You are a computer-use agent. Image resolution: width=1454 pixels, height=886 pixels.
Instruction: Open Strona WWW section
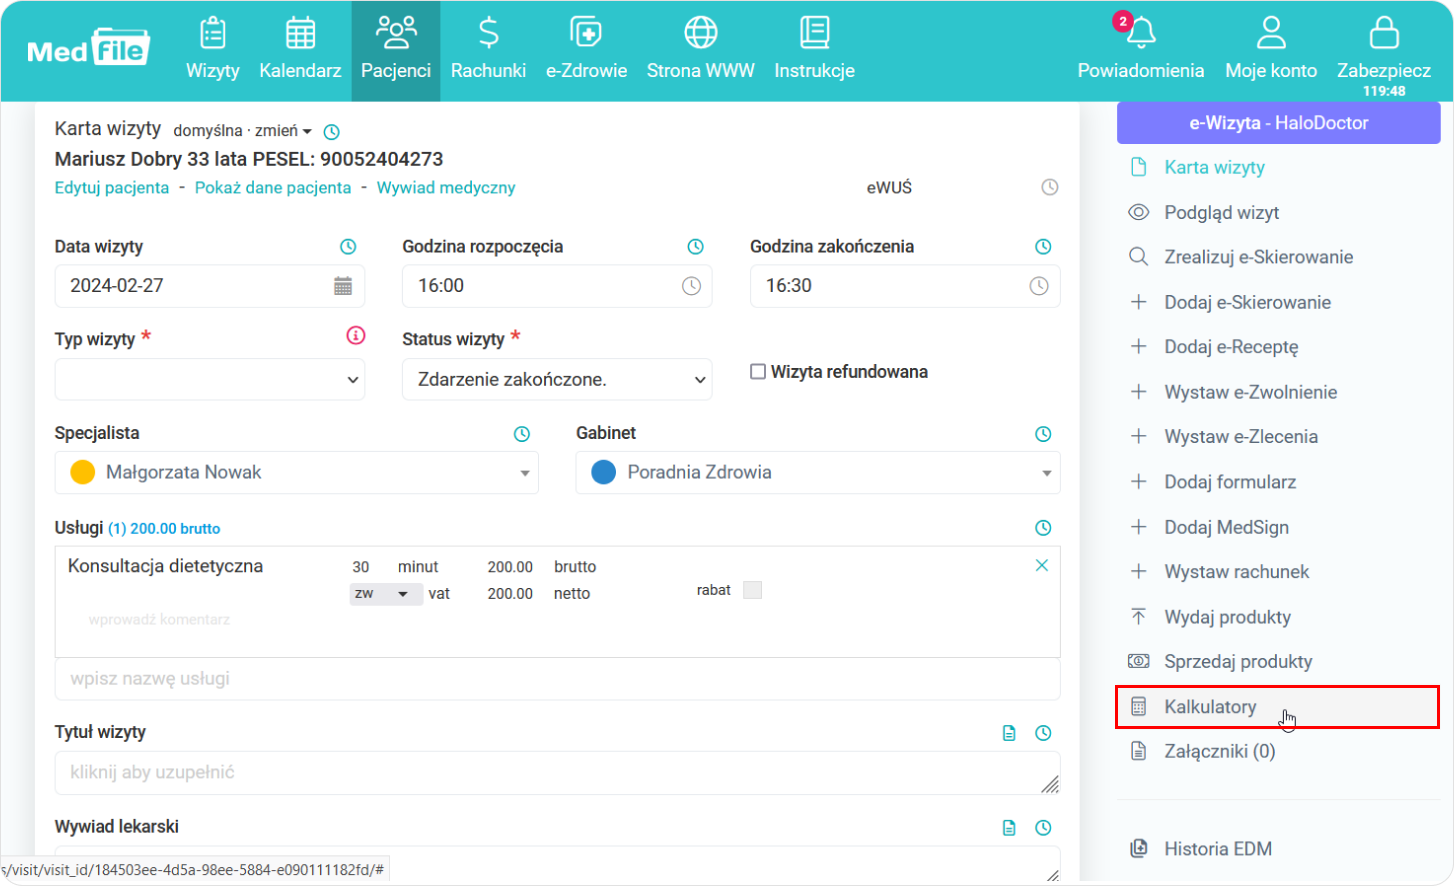coord(700,49)
